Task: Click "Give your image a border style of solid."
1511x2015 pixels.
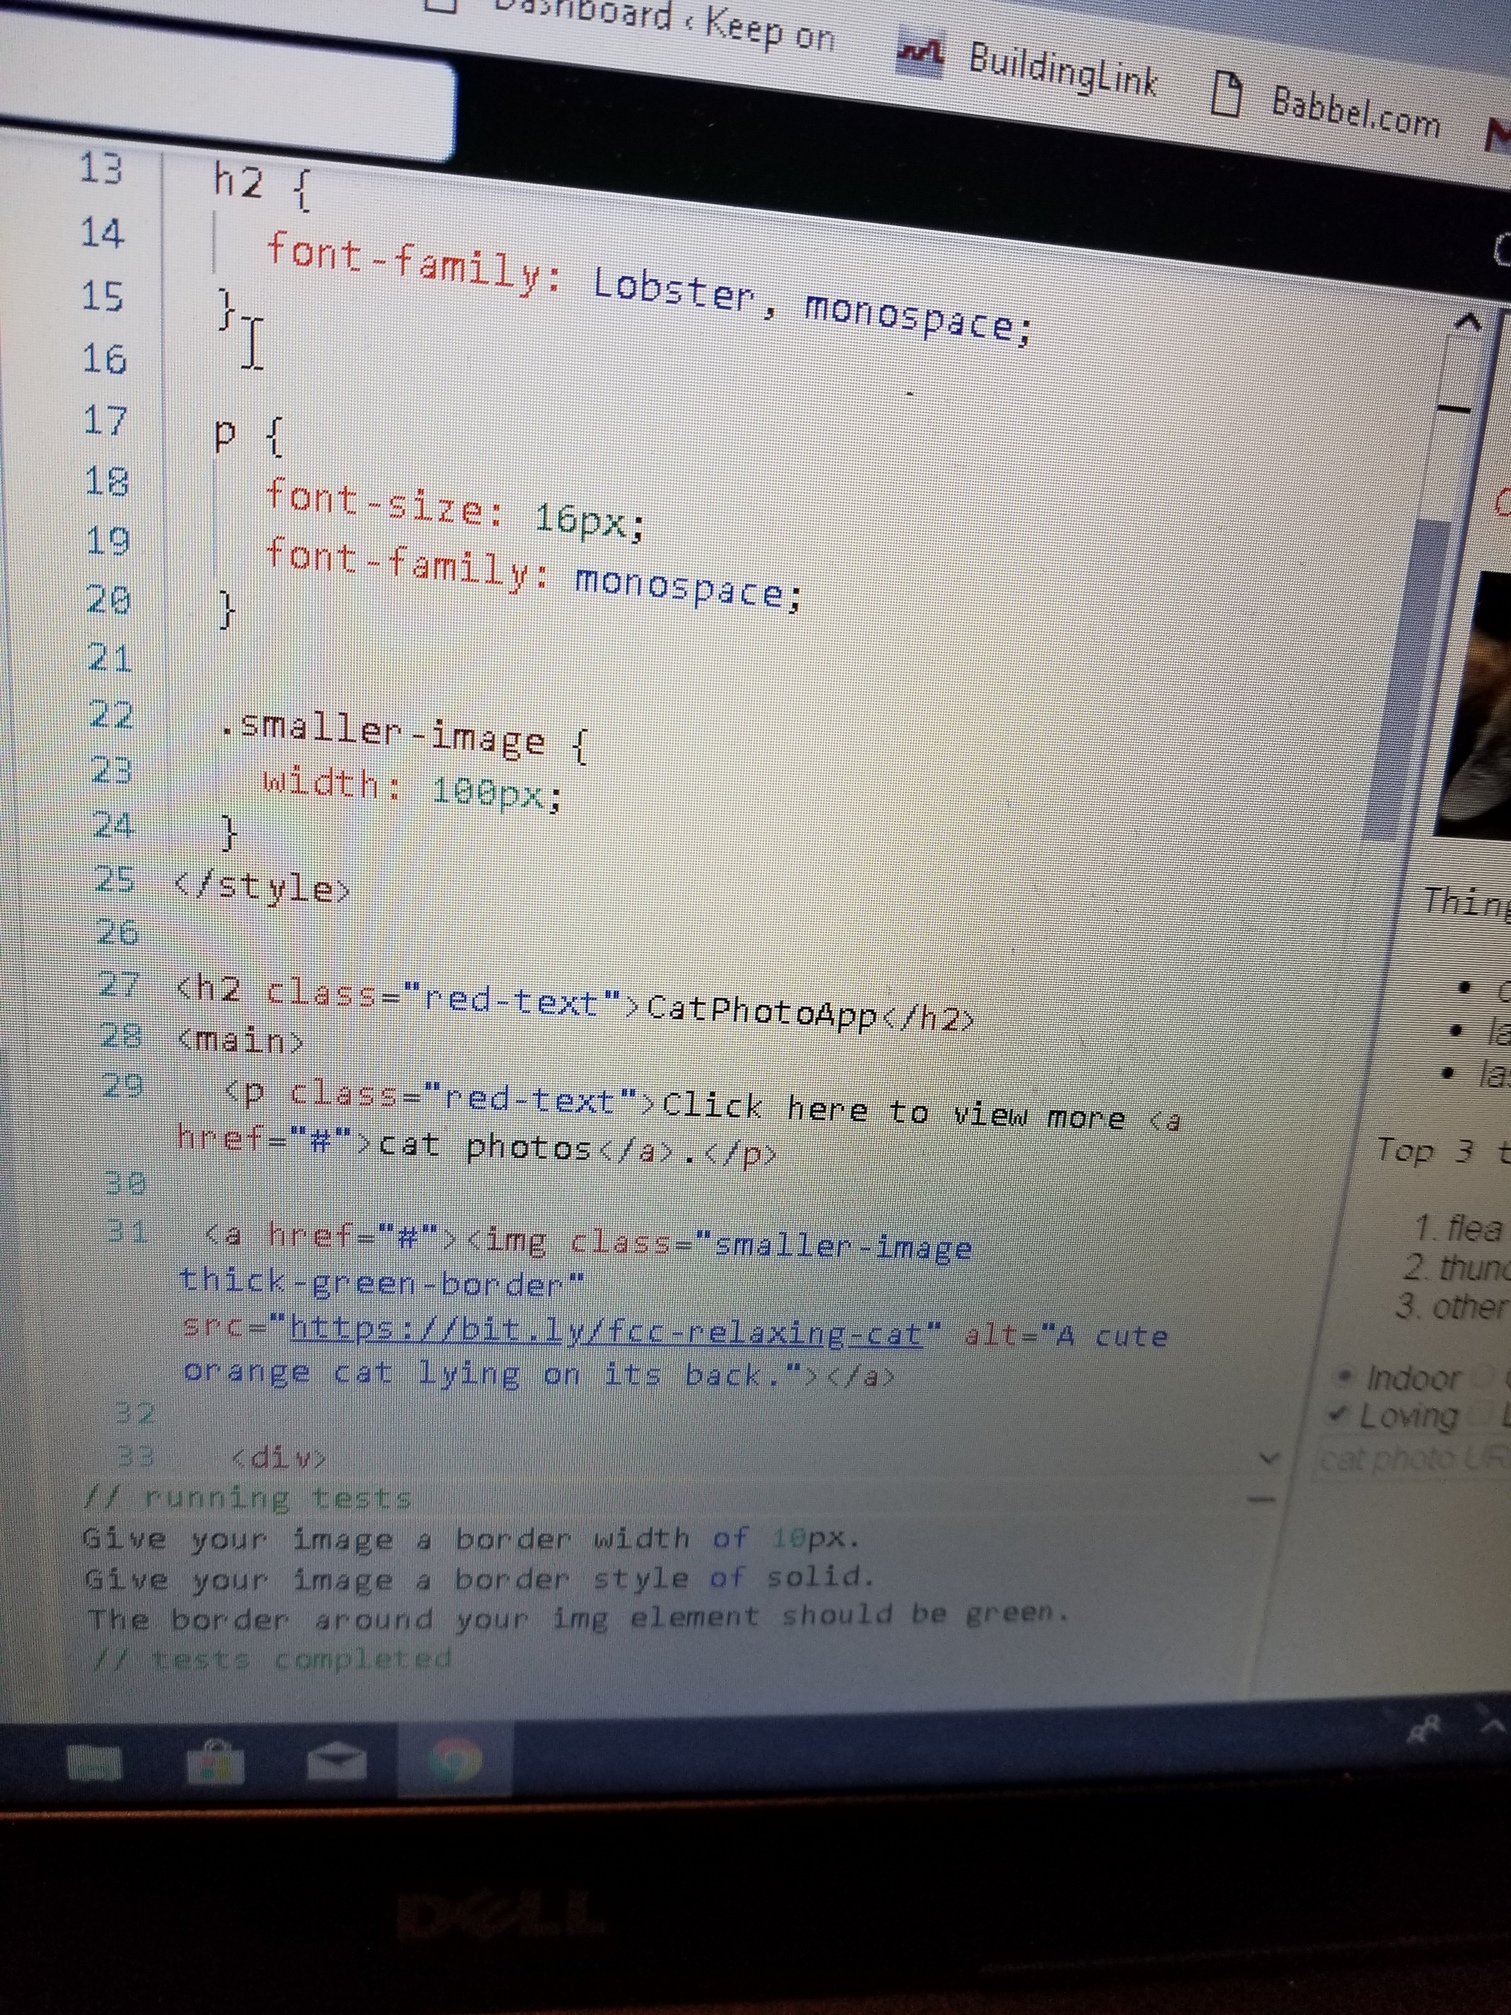Action: [x=480, y=1578]
